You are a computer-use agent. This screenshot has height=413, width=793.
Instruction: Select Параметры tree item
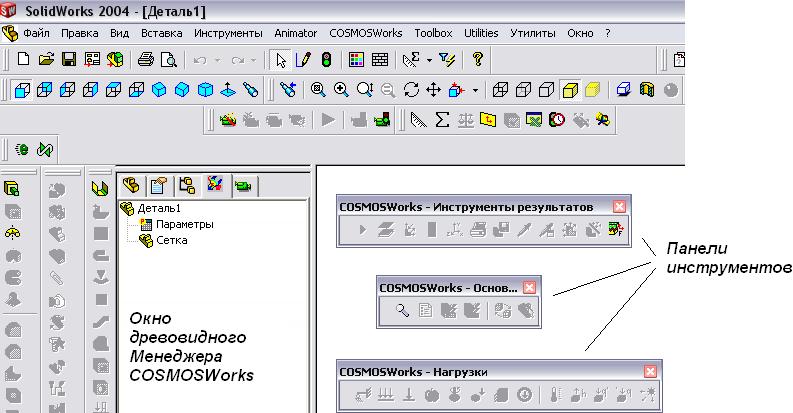(185, 224)
